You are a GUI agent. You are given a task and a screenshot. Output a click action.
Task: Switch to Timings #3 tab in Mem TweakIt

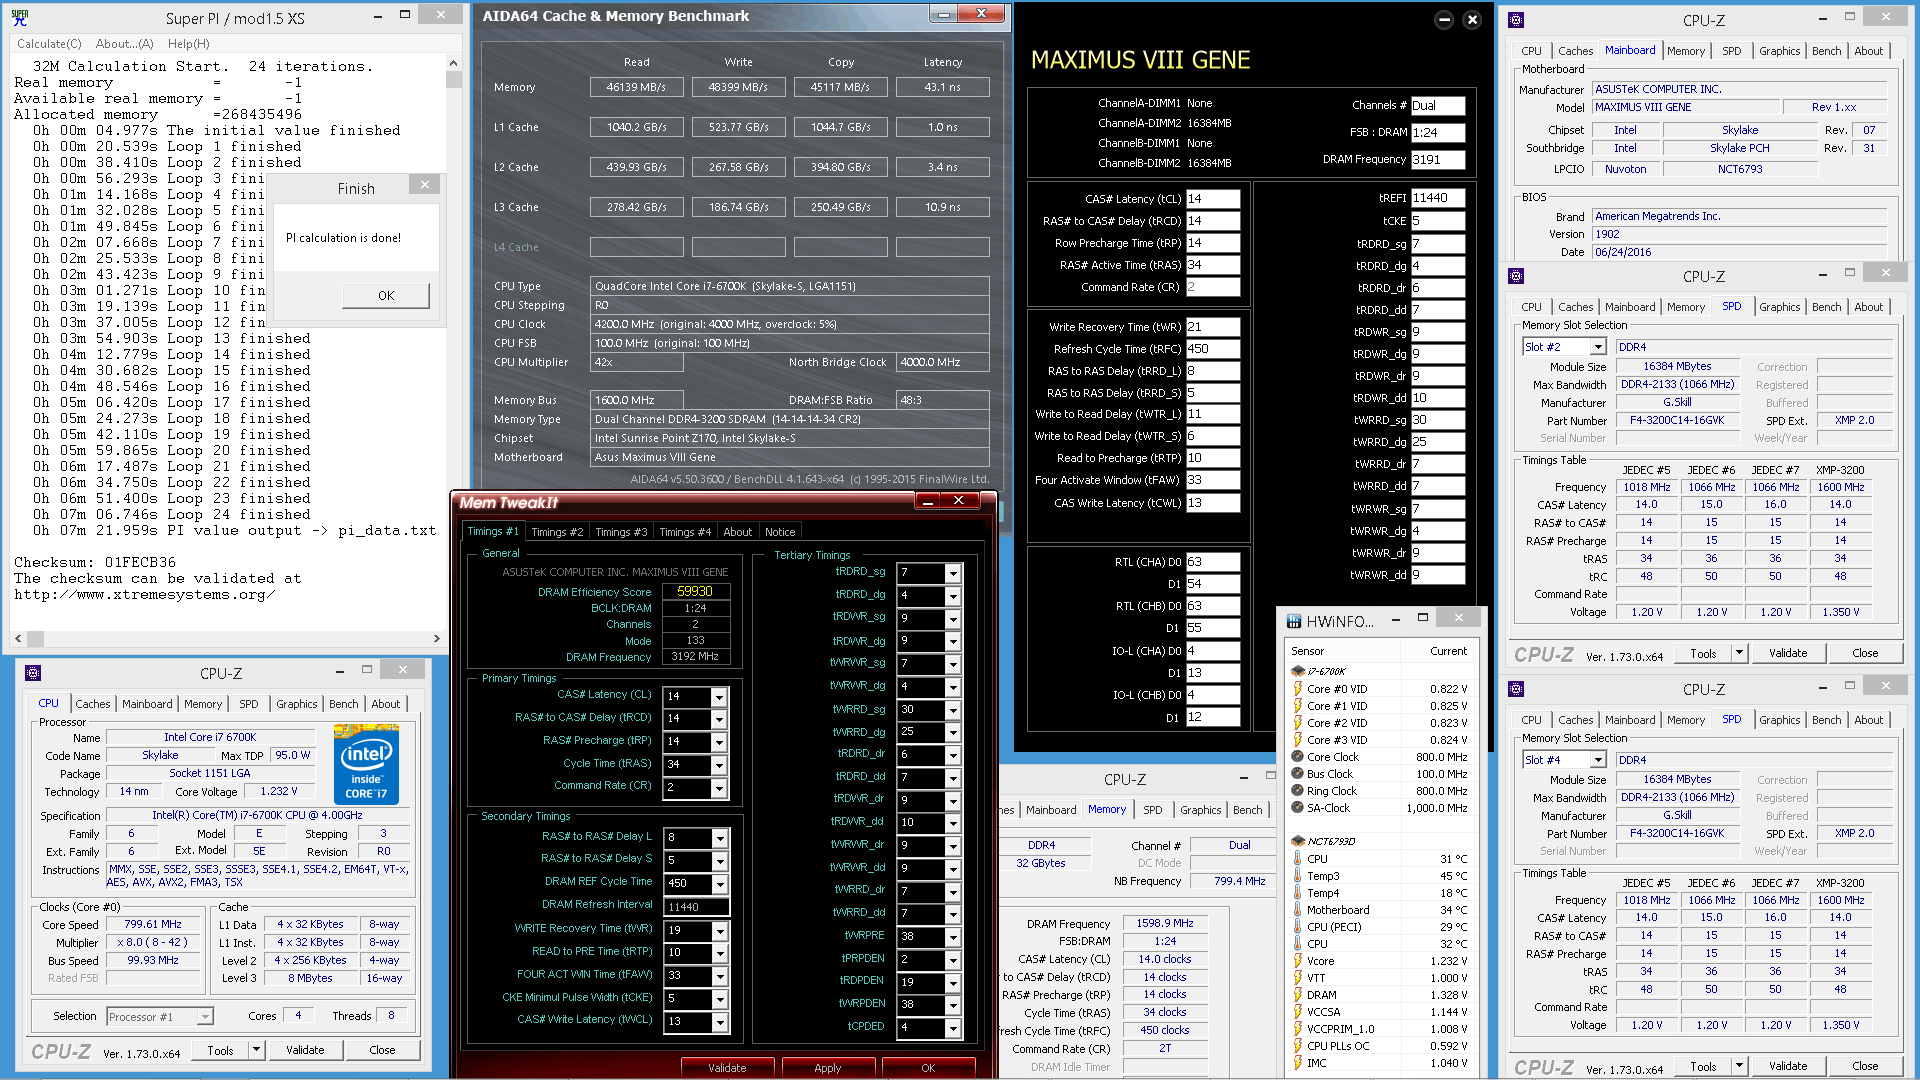coord(621,532)
